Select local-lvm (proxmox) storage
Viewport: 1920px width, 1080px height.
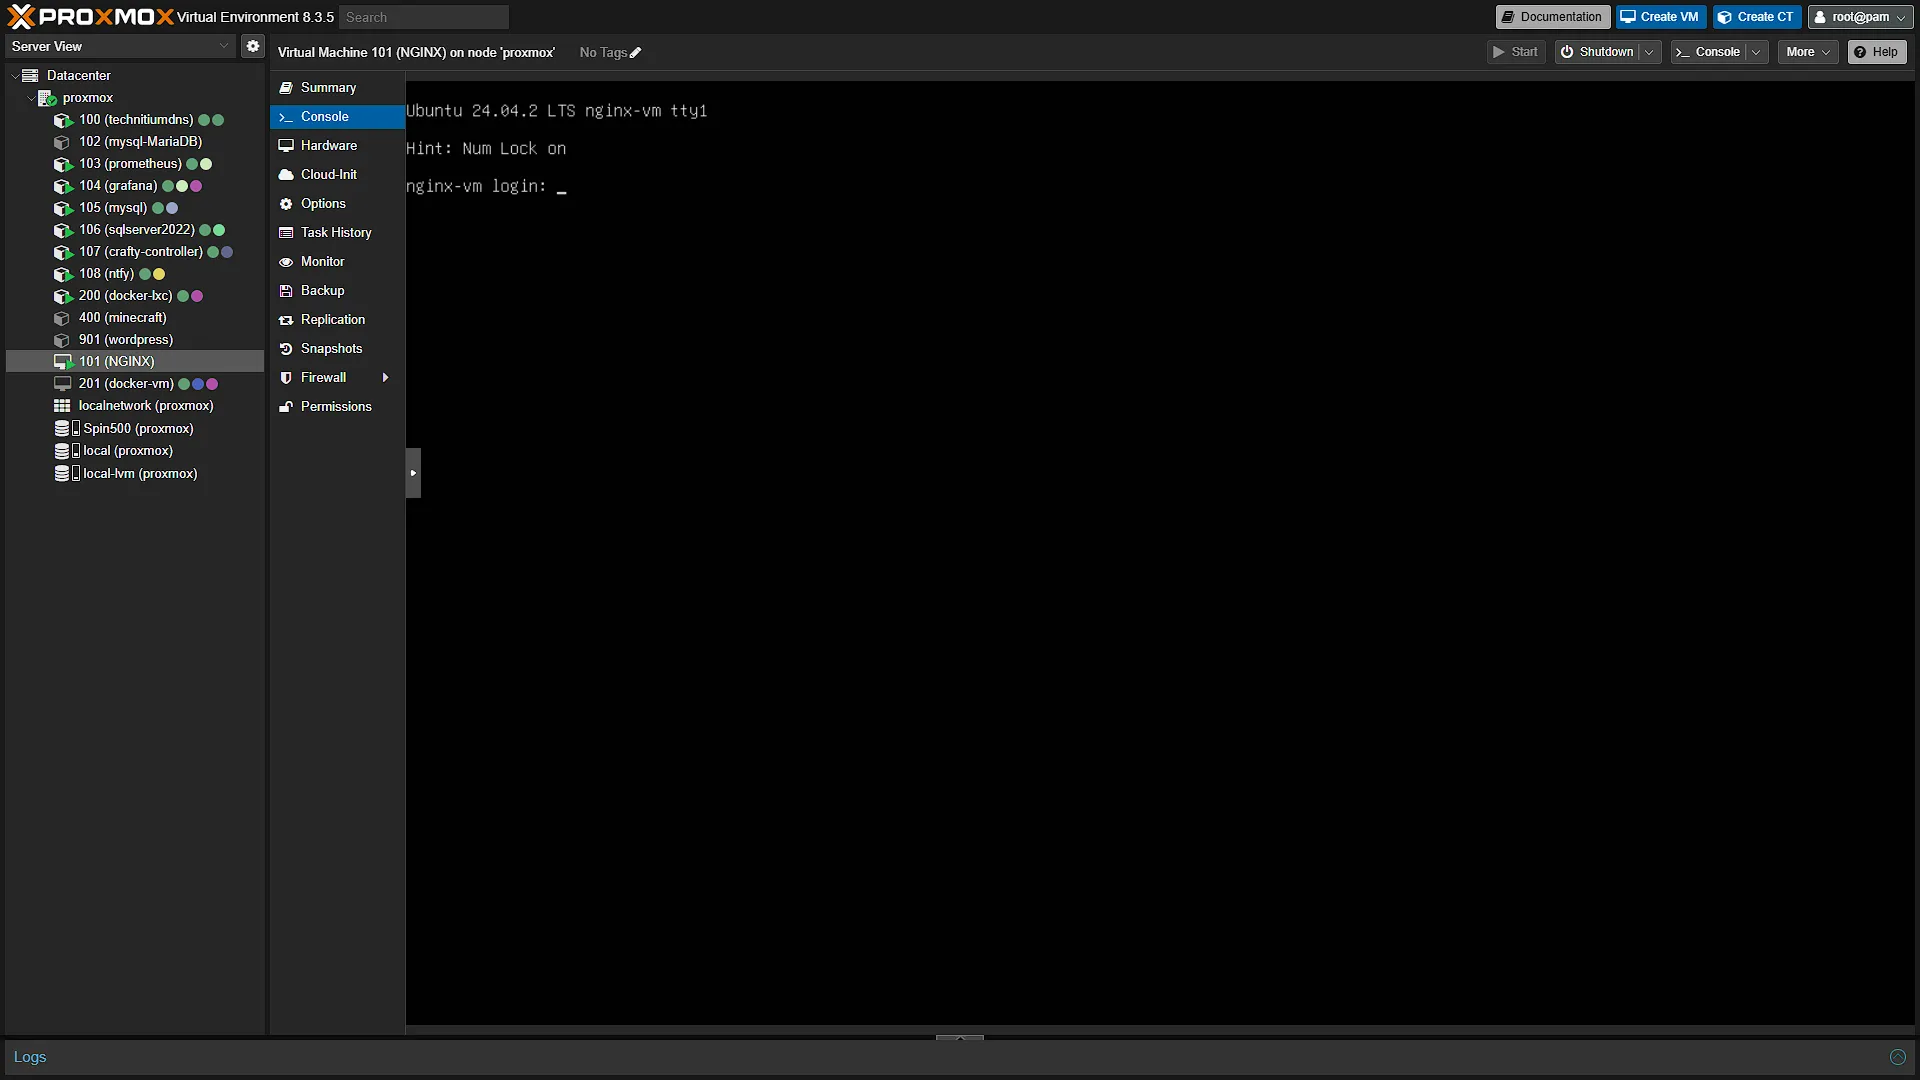tap(136, 474)
